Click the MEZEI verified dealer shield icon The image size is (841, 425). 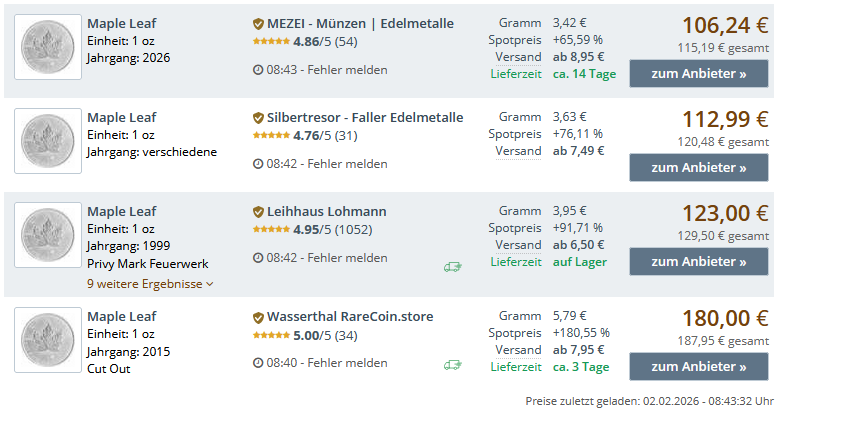coord(258,24)
